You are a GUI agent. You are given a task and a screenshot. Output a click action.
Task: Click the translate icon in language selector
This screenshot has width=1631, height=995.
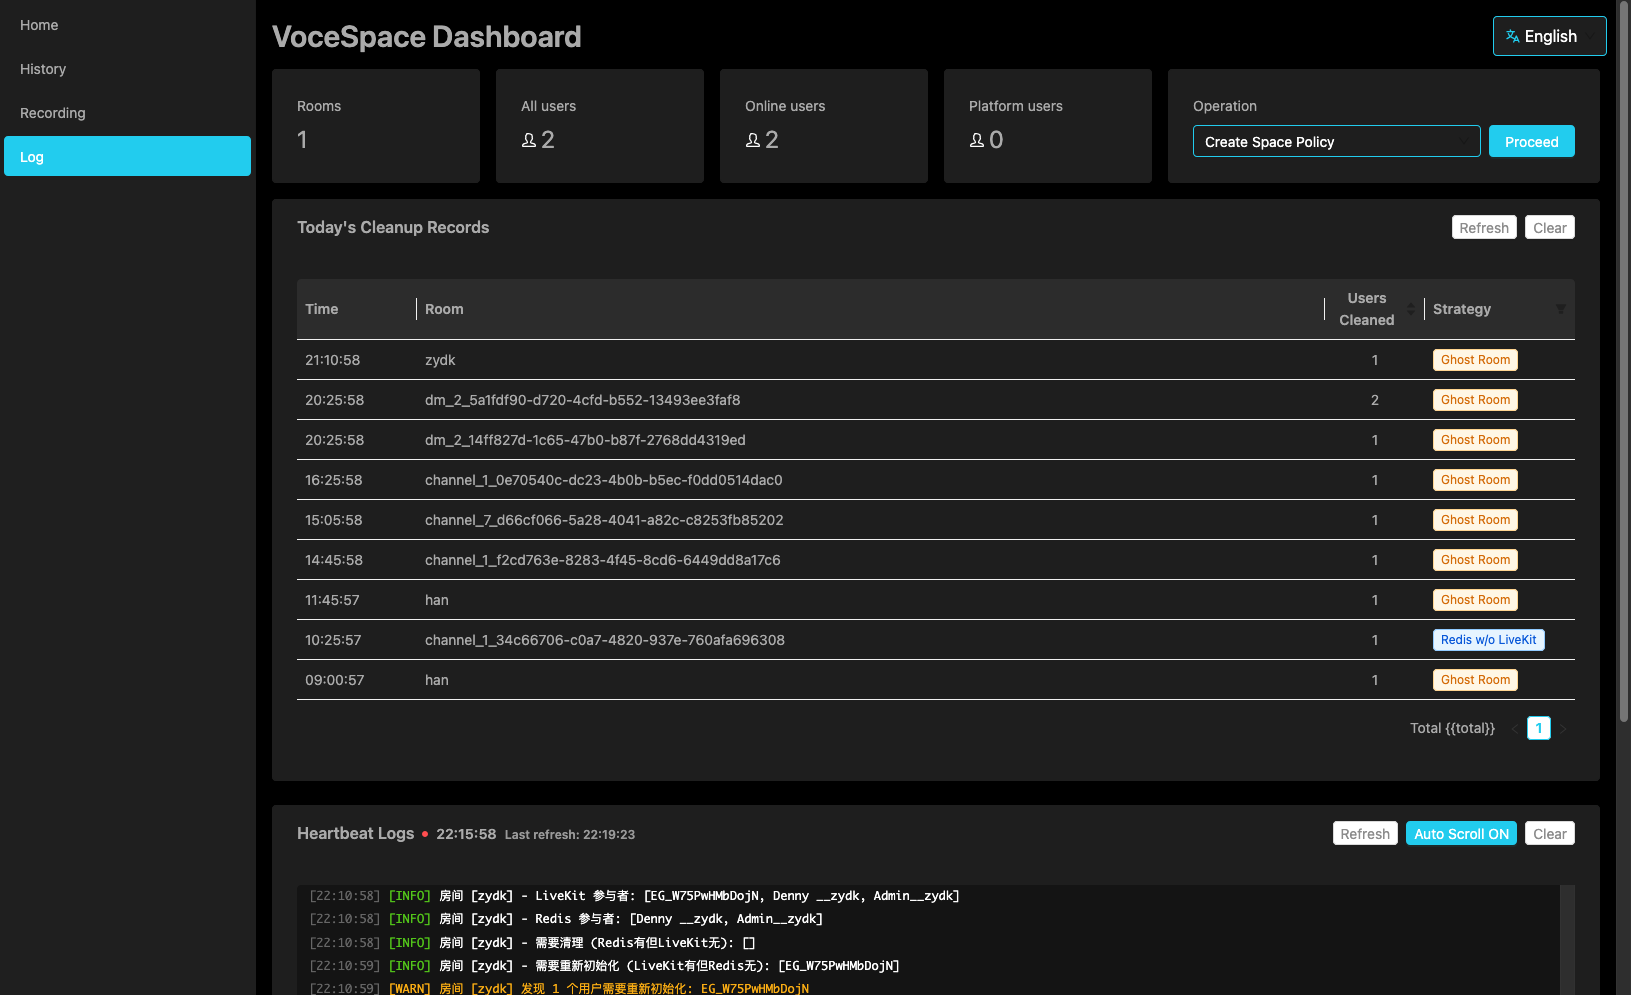point(1512,36)
